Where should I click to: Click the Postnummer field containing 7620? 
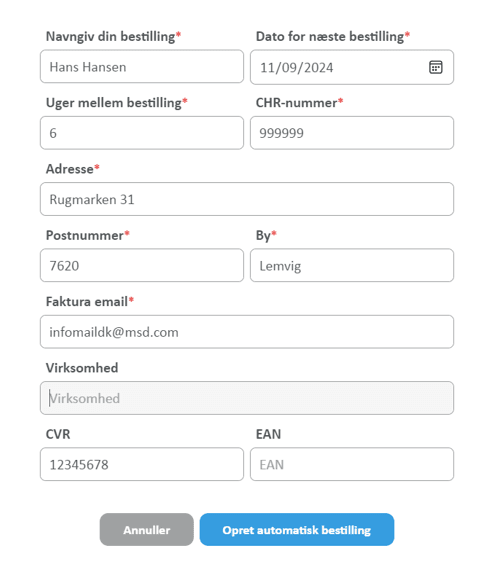click(142, 266)
